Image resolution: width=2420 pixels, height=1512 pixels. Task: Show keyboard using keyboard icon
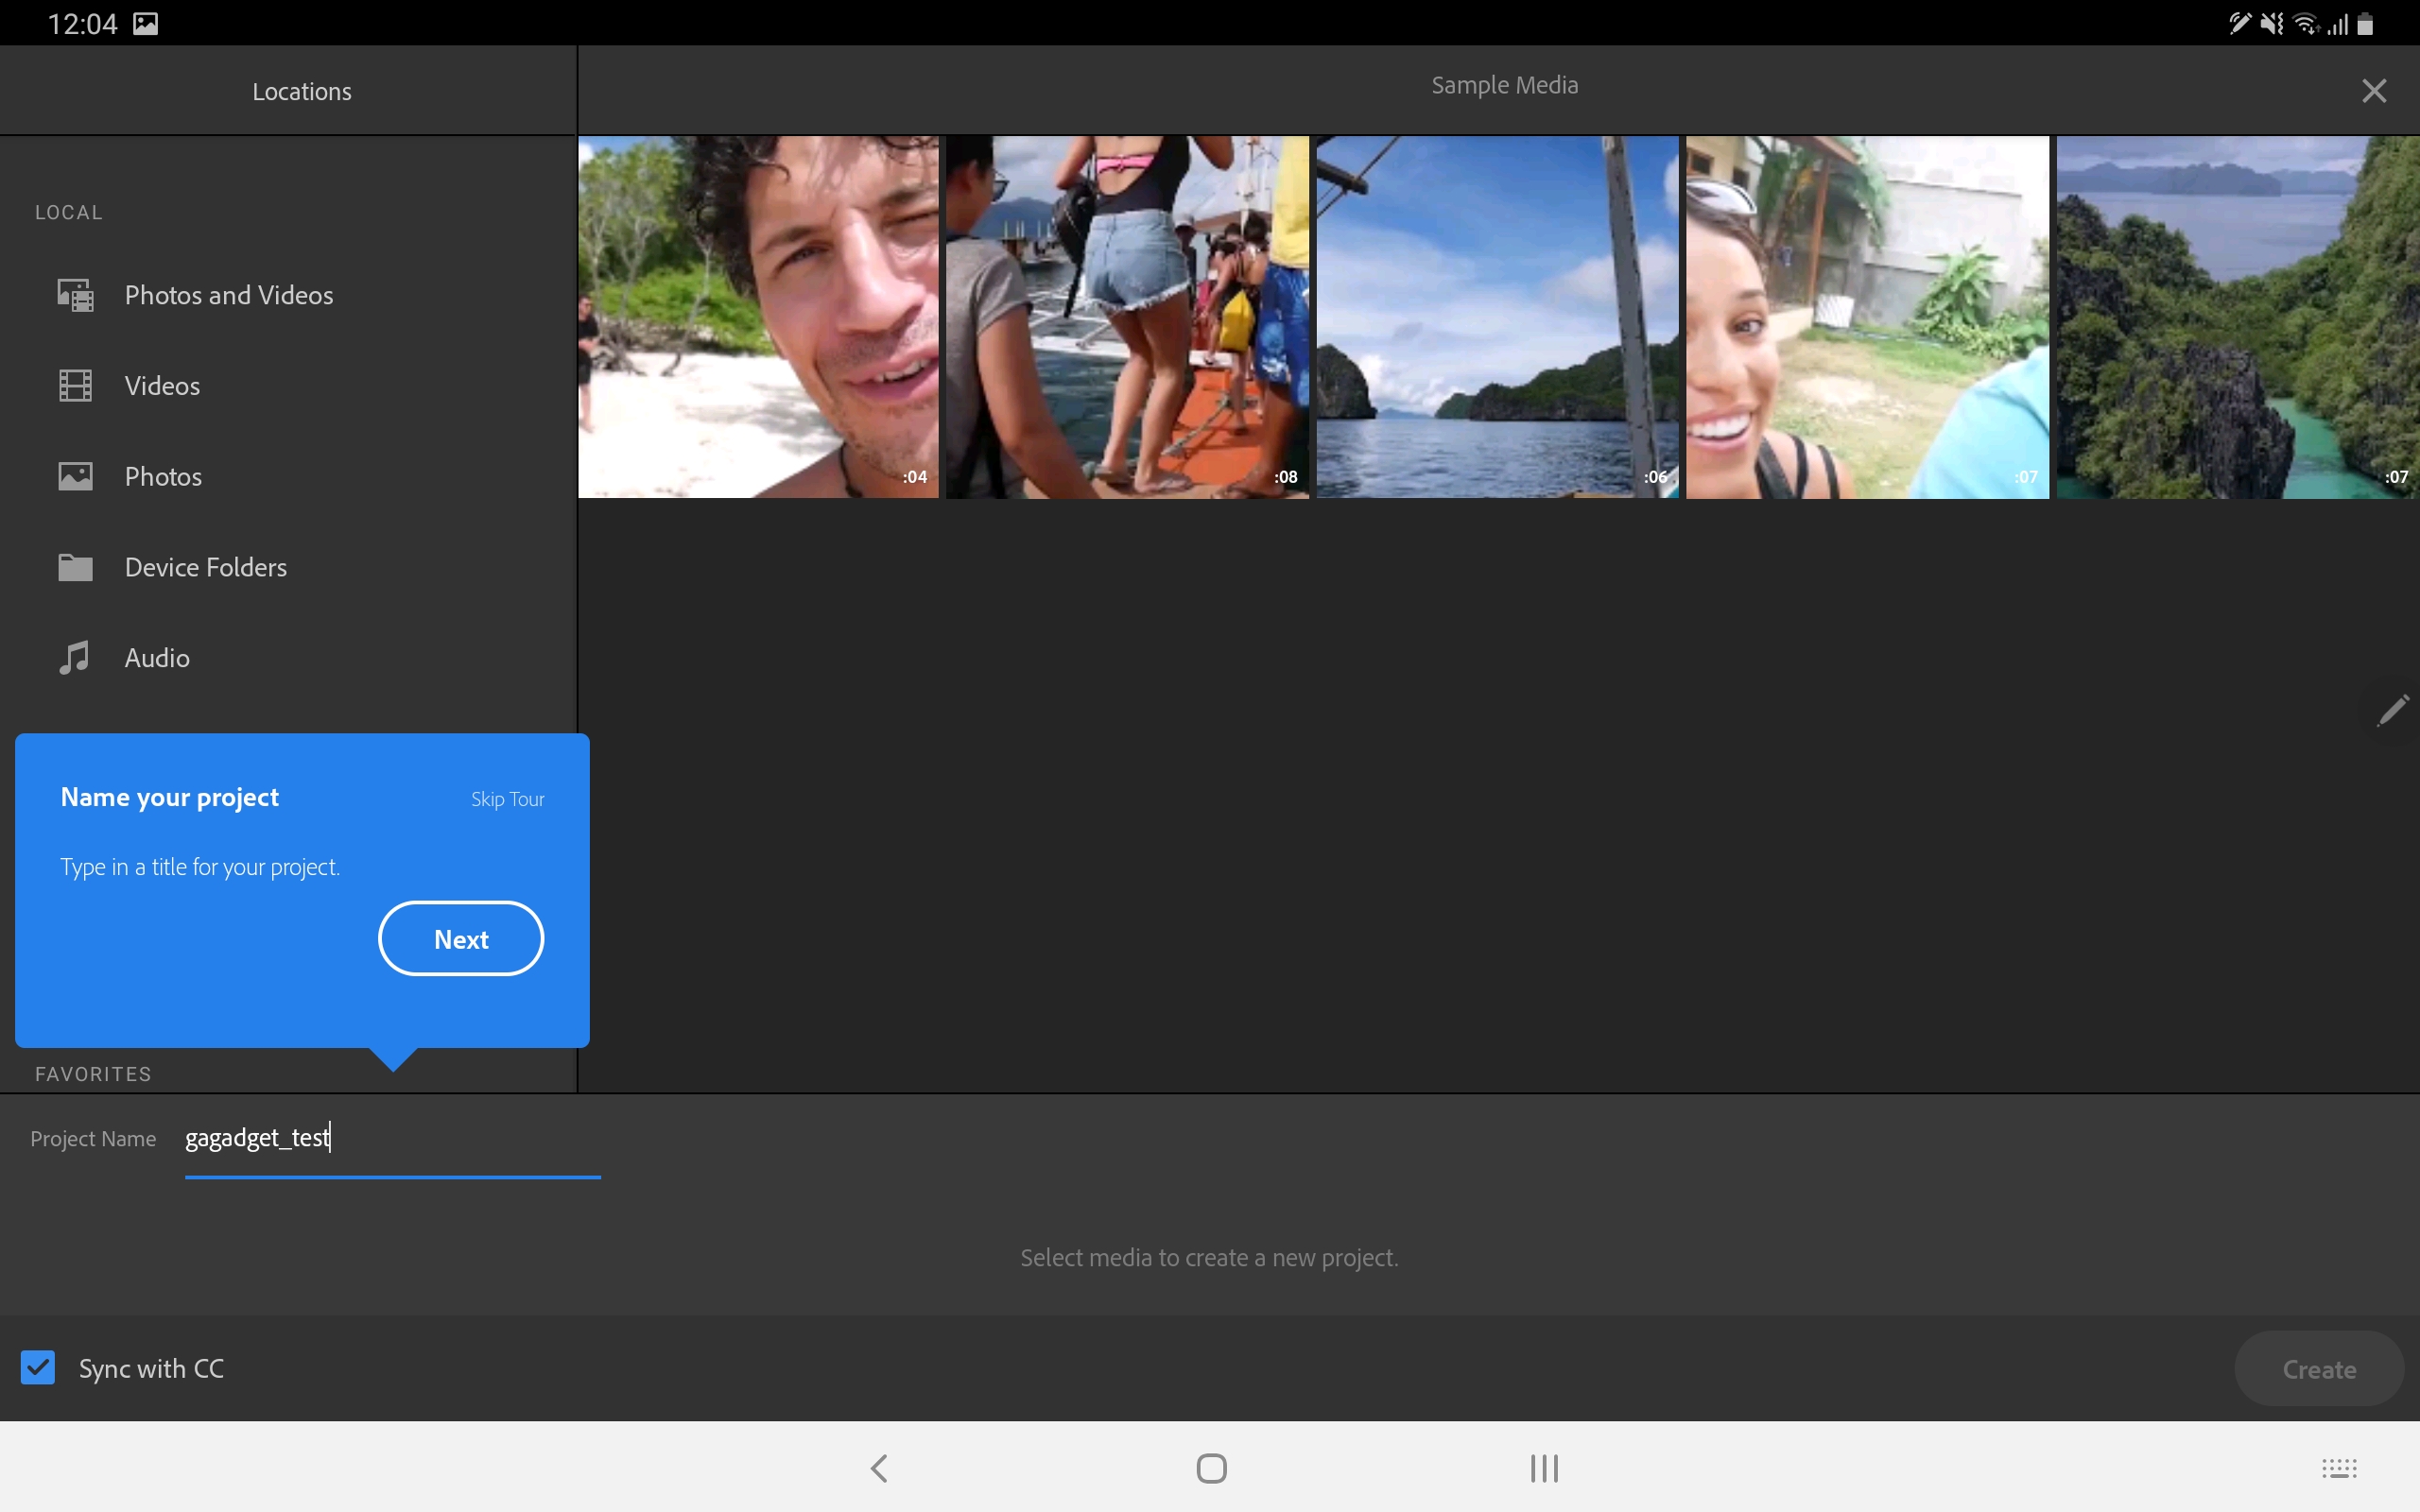(2338, 1468)
